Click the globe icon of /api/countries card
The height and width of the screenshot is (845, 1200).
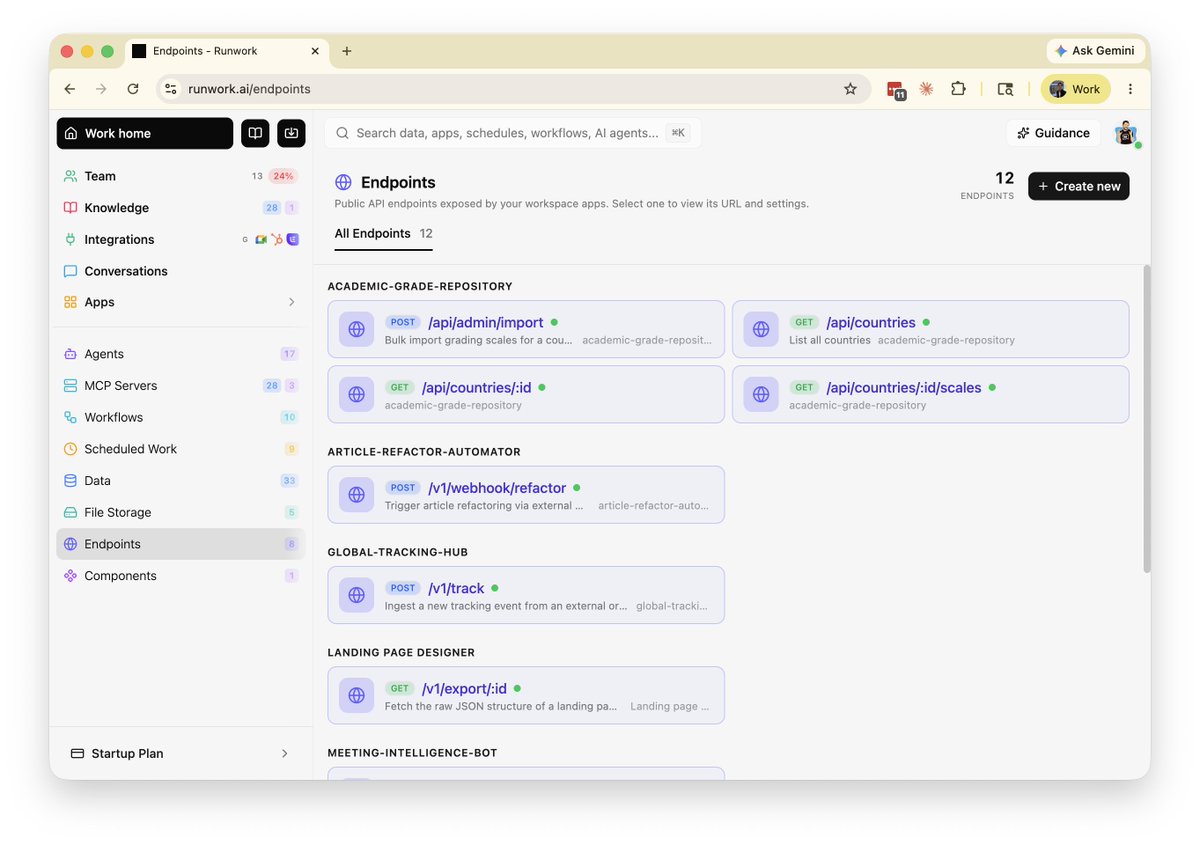click(761, 329)
